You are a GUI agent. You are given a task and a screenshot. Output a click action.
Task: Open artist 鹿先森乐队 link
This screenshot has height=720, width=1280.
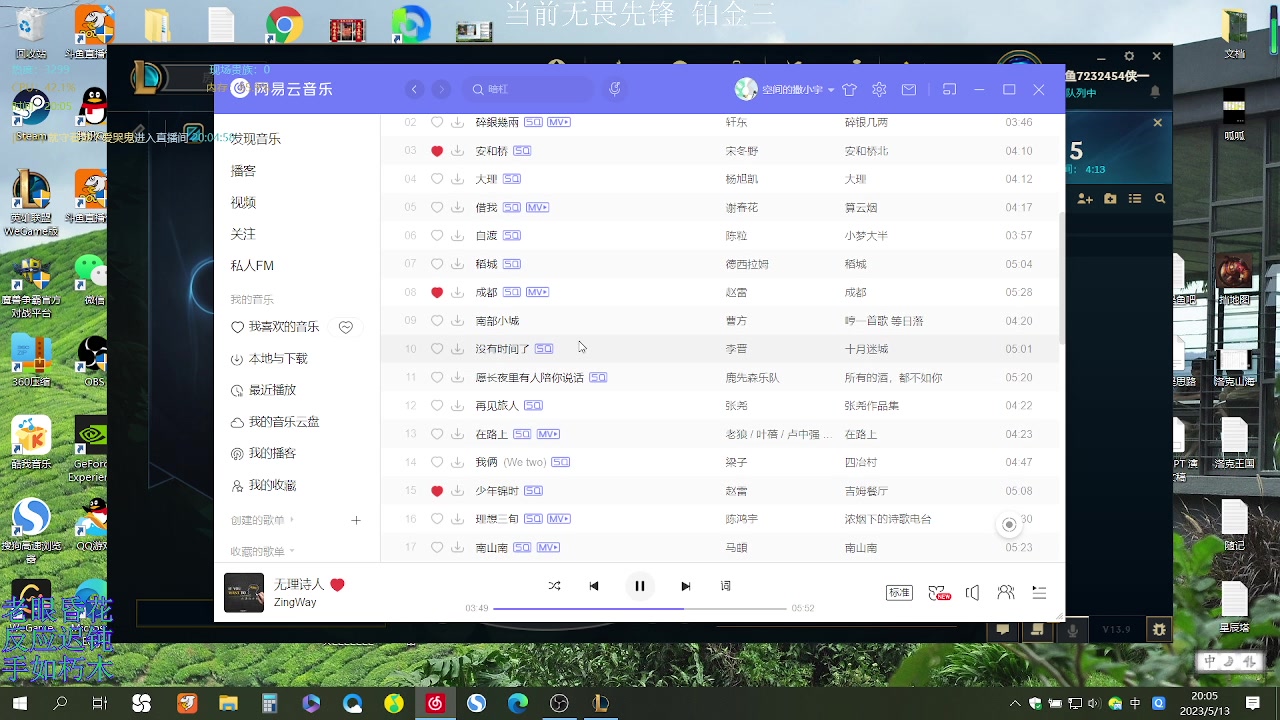point(753,378)
